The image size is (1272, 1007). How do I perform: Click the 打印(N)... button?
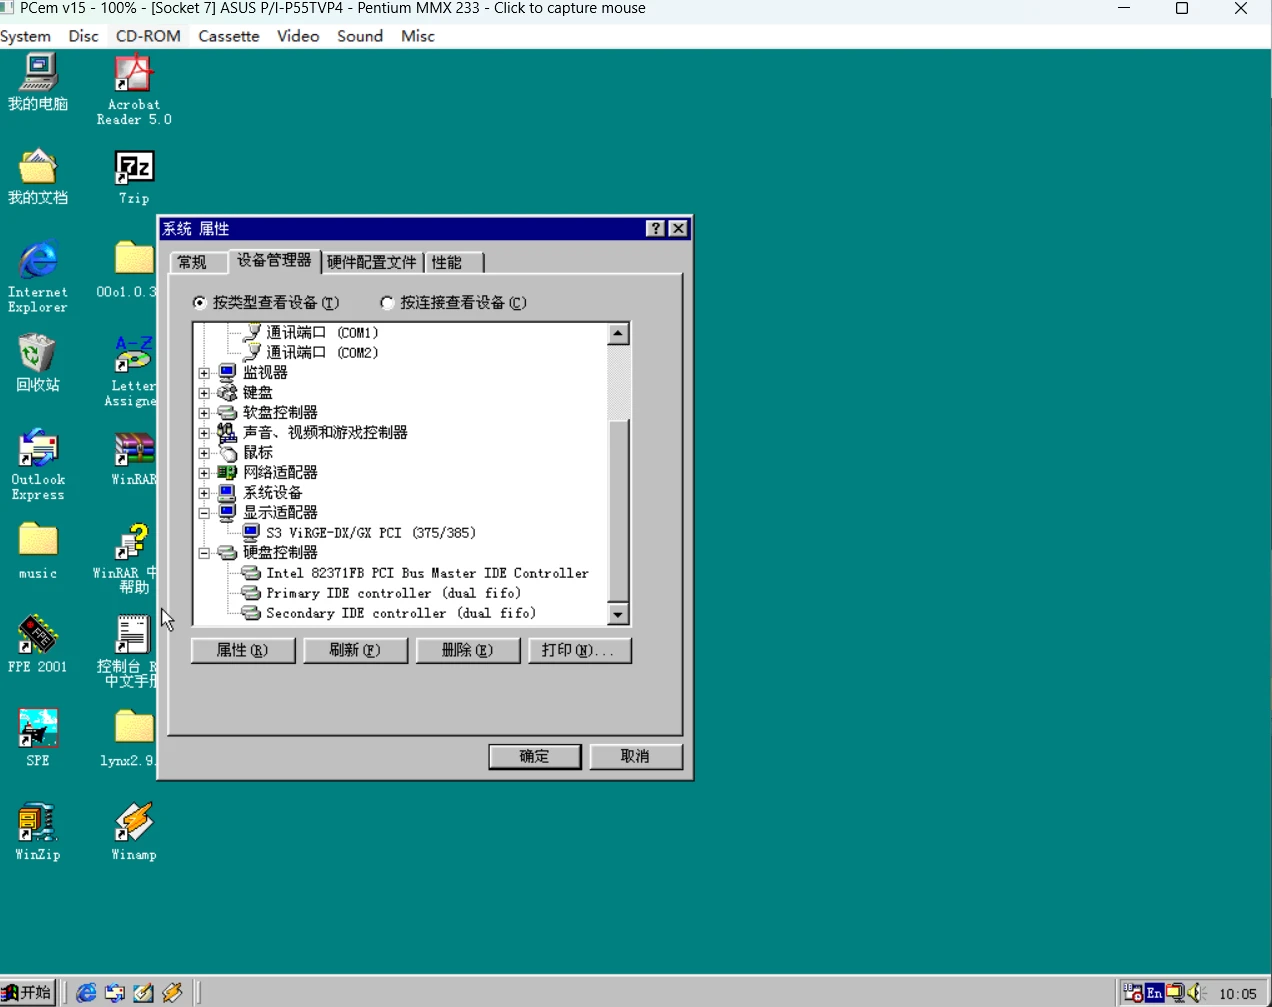tap(579, 650)
